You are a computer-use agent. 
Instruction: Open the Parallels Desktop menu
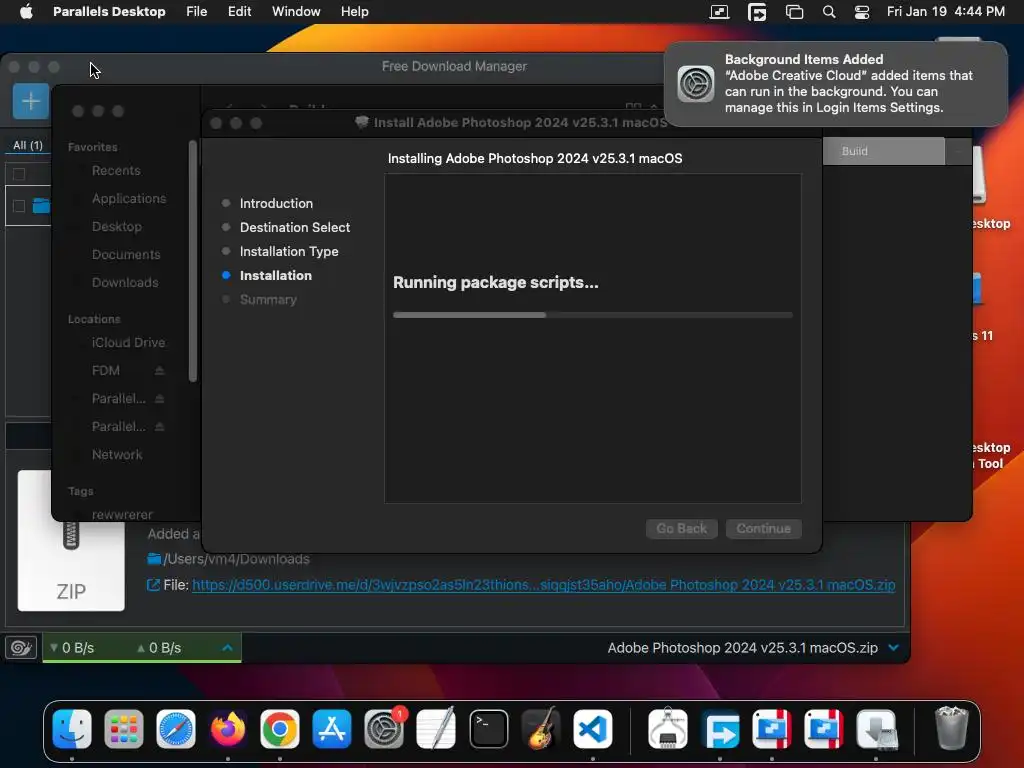pyautogui.click(x=109, y=11)
